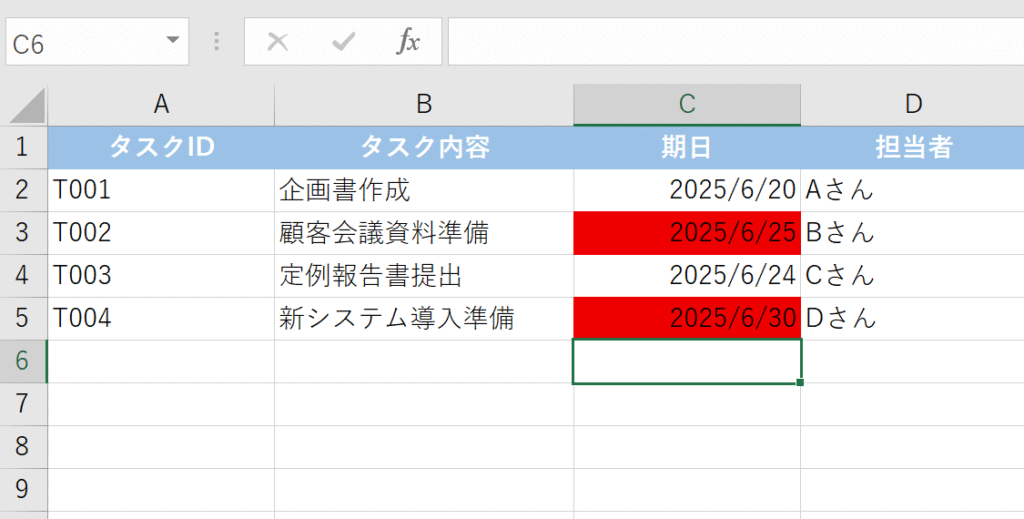The height and width of the screenshot is (519, 1024).
Task: Expand the Name Box dropdown arrow
Action: tap(173, 41)
